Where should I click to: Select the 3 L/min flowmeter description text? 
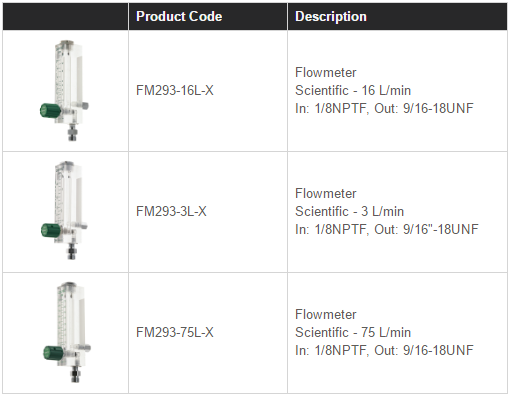387,211
